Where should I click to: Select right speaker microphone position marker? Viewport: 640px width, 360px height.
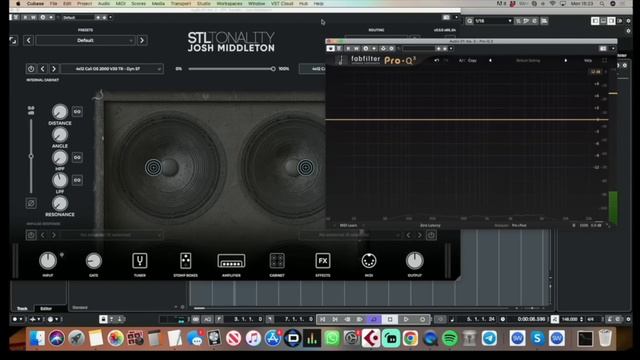(305, 167)
